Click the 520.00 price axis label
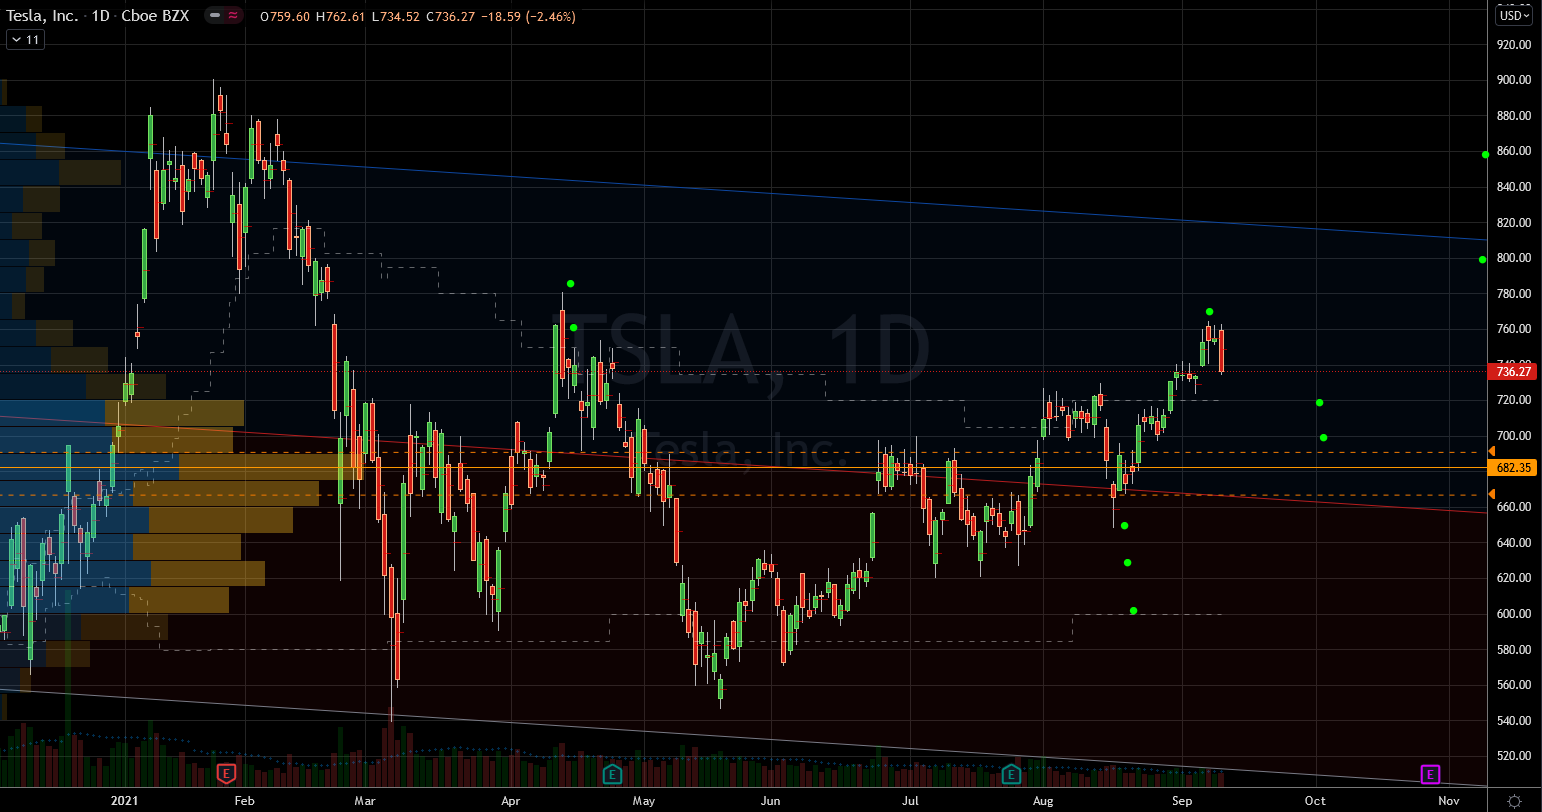This screenshot has width=1542, height=812. click(x=1514, y=756)
